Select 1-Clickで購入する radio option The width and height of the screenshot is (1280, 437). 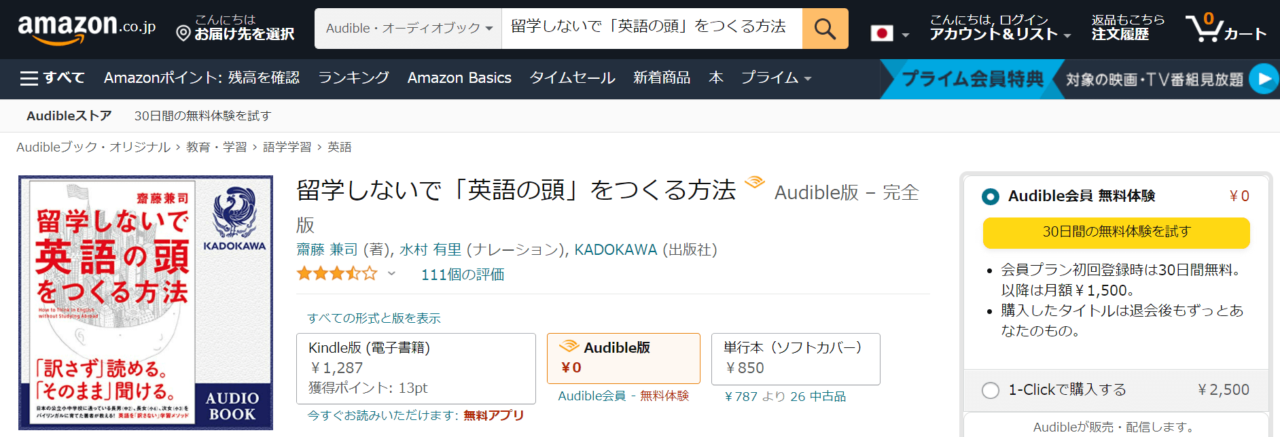[991, 390]
